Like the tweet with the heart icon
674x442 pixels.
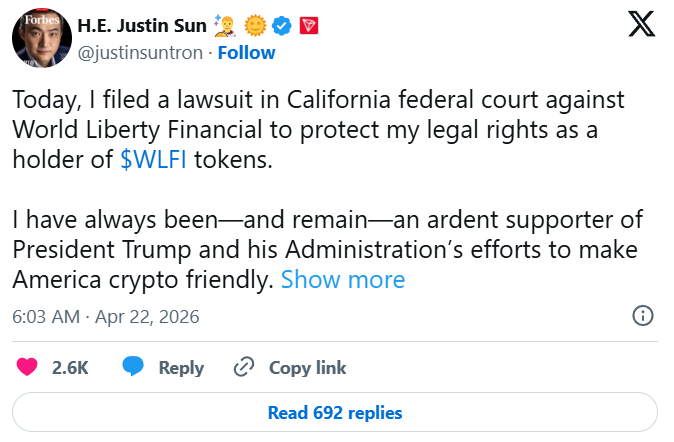[26, 368]
